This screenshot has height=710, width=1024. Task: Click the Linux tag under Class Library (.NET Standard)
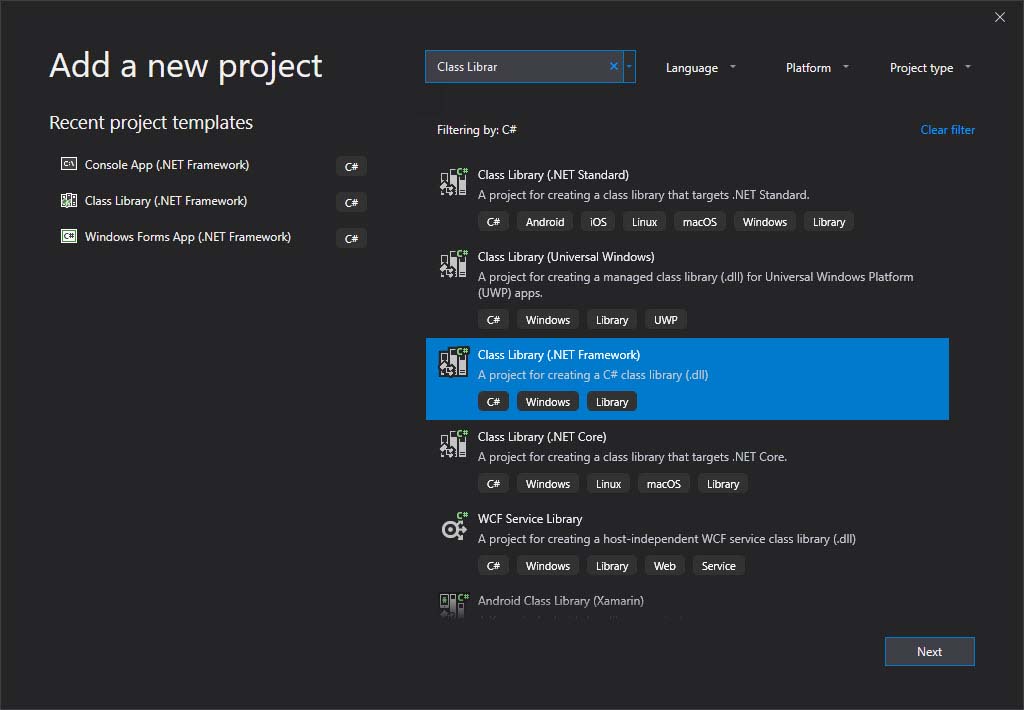[x=644, y=222]
